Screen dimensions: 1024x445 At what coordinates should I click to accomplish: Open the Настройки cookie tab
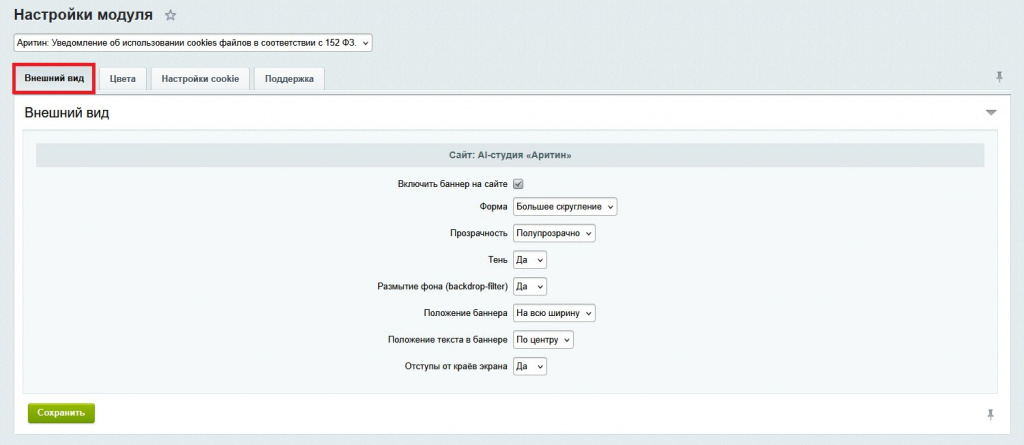click(x=200, y=79)
